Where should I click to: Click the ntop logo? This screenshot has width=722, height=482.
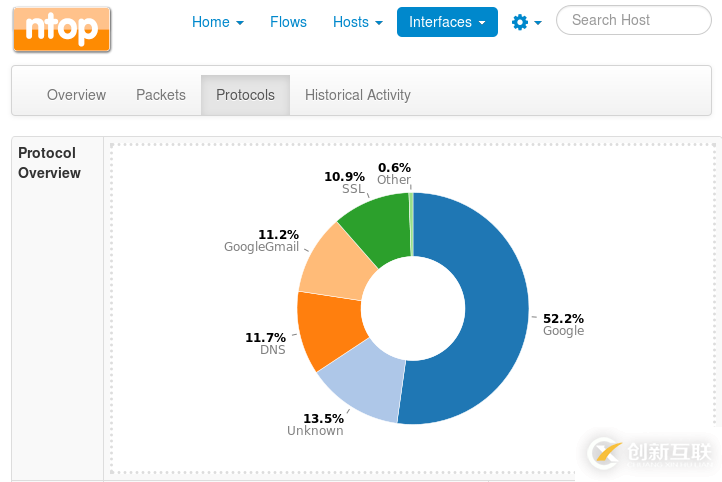[x=62, y=29]
